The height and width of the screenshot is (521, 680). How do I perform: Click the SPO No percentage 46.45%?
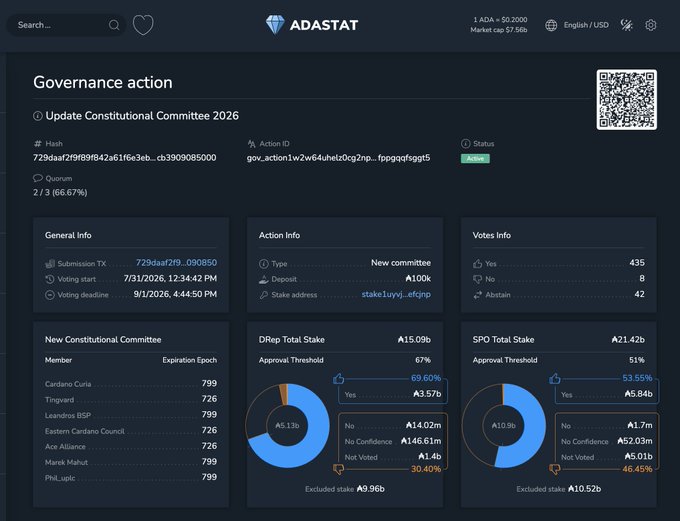(637, 469)
